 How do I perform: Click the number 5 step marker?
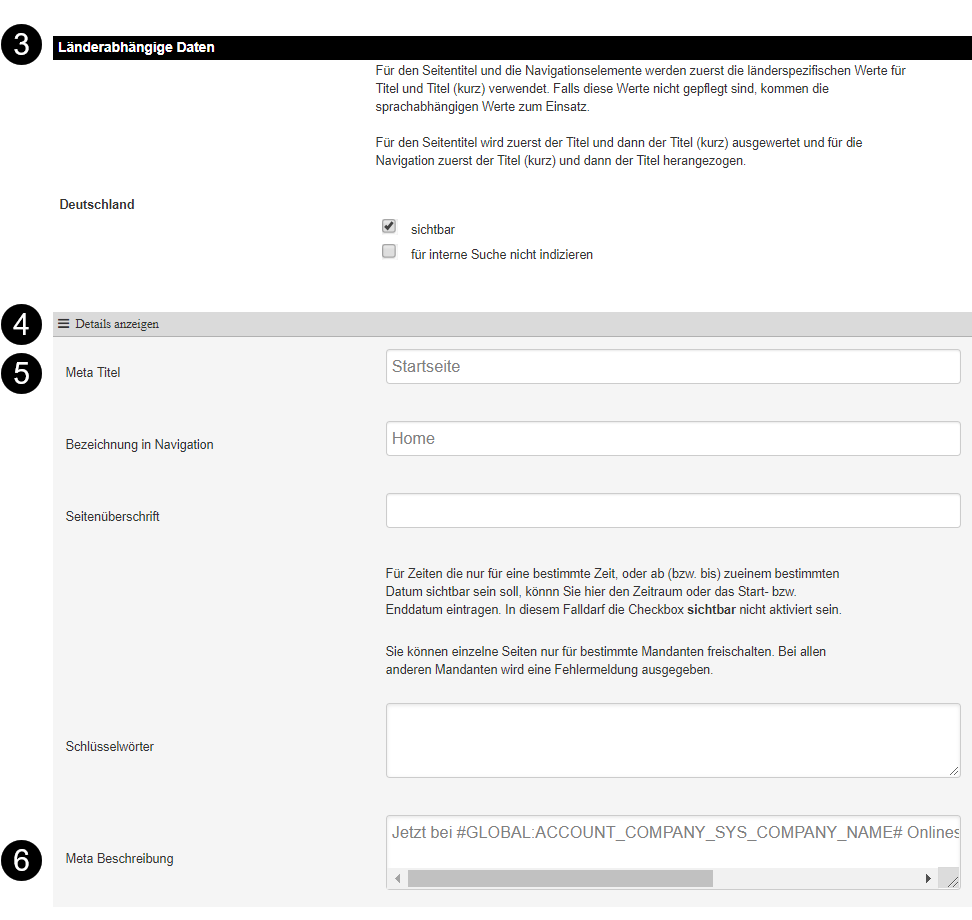point(21,372)
